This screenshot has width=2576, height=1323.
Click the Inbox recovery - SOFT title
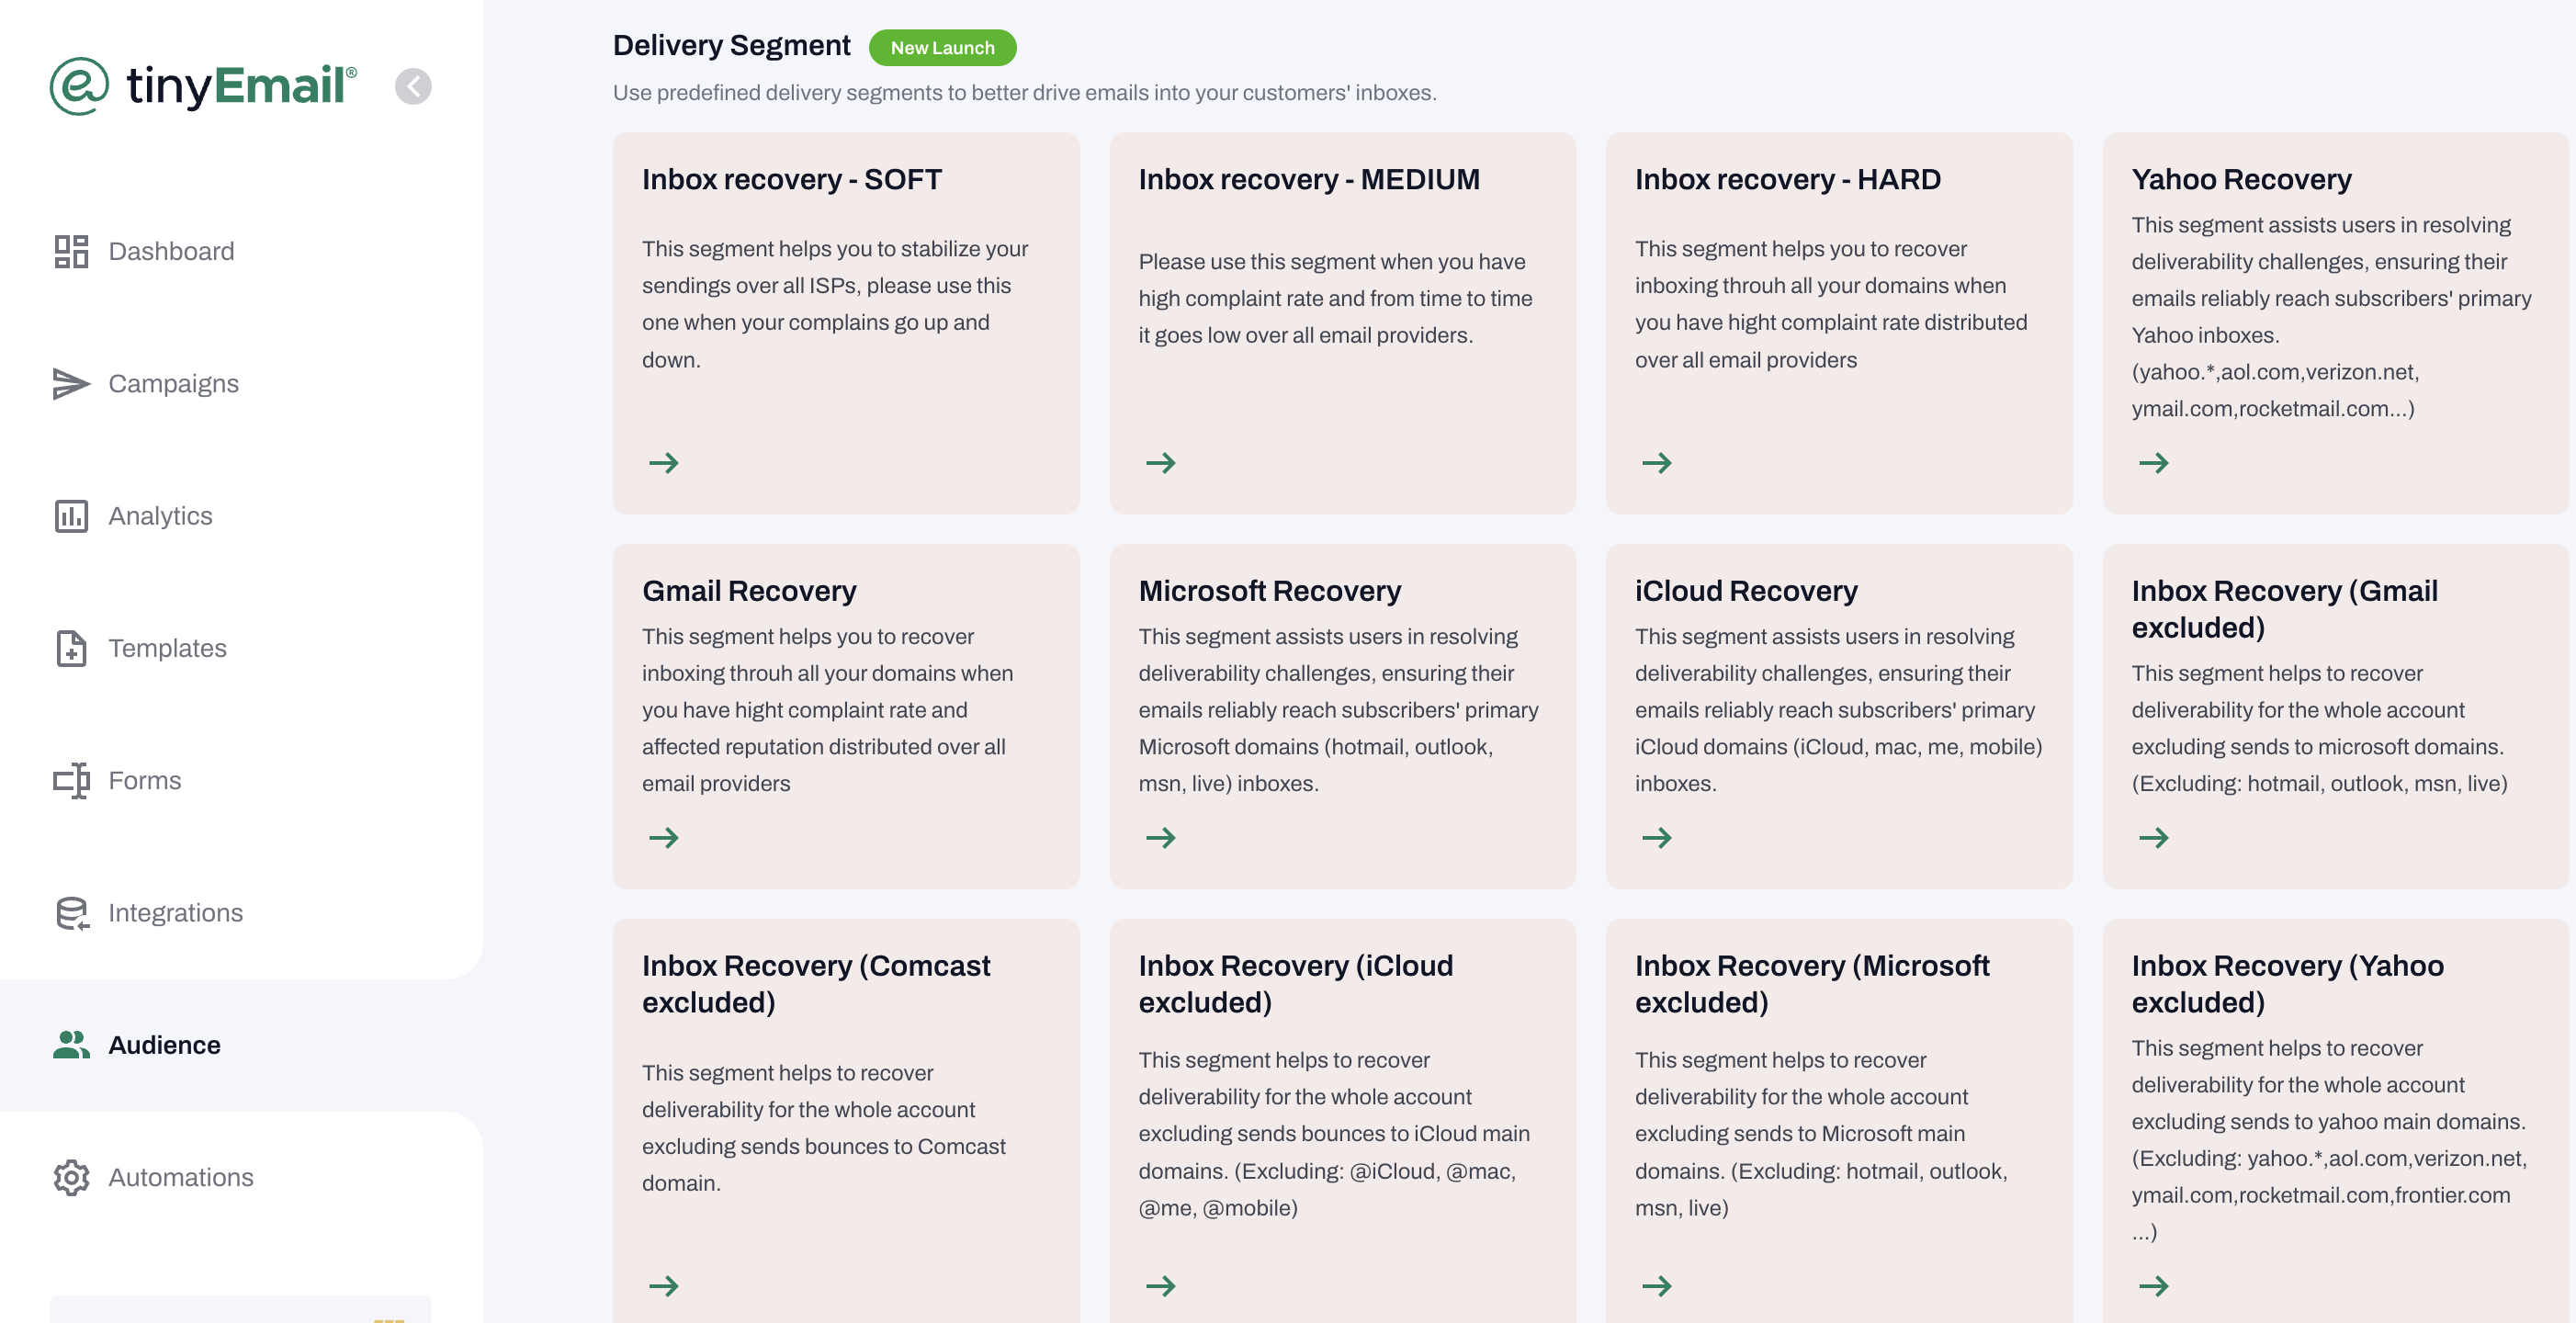coord(792,180)
